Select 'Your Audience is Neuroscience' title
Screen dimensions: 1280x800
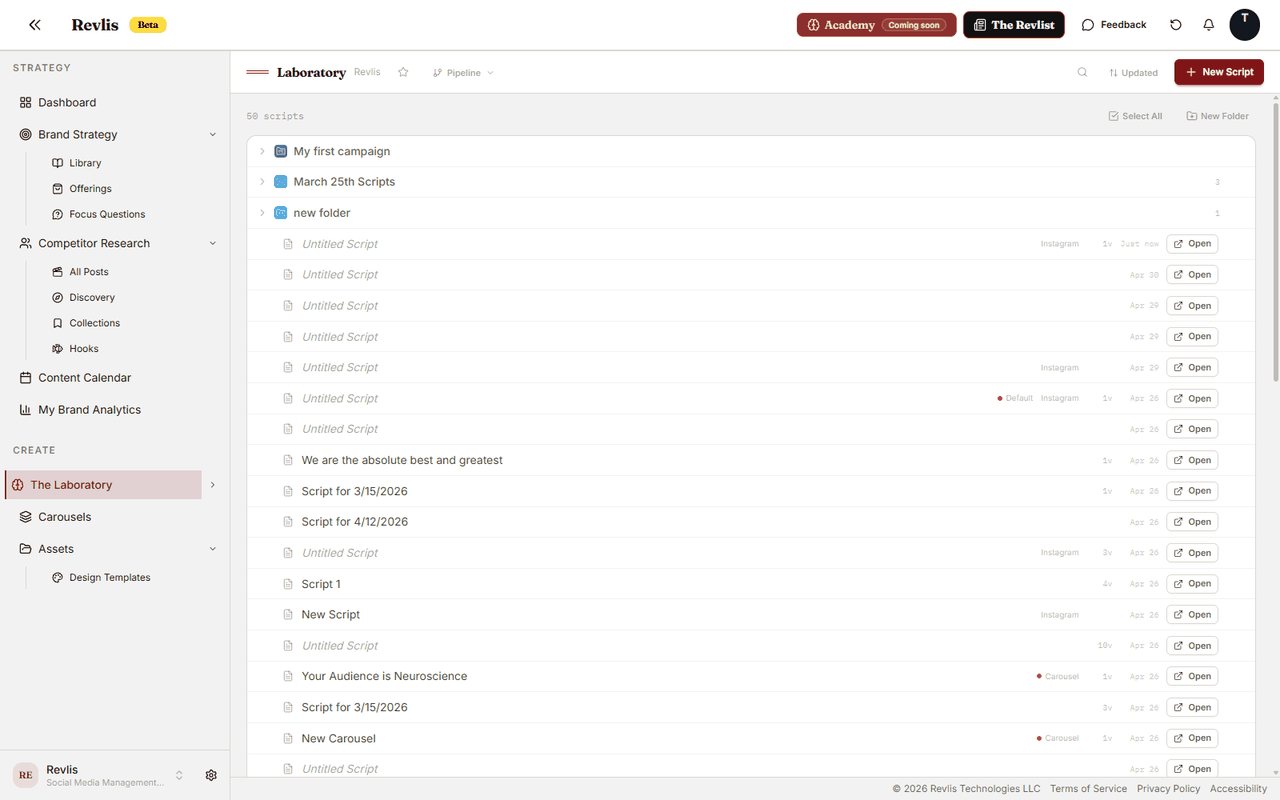[x=384, y=676]
